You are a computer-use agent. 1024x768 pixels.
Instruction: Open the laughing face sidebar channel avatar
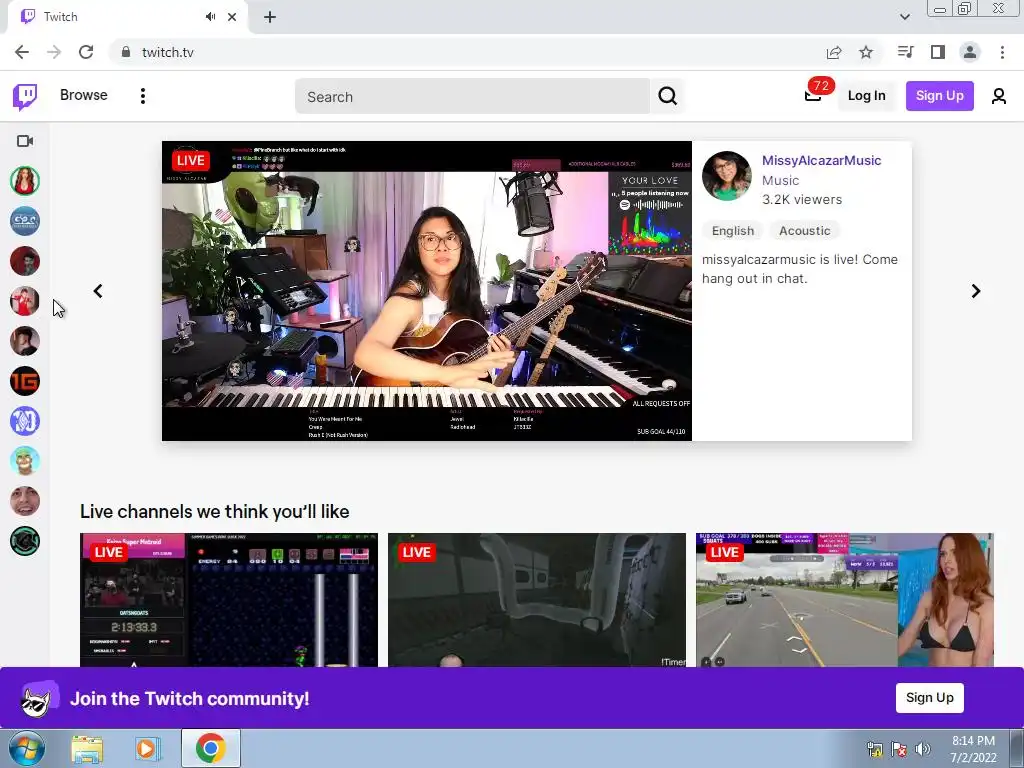[25, 501]
